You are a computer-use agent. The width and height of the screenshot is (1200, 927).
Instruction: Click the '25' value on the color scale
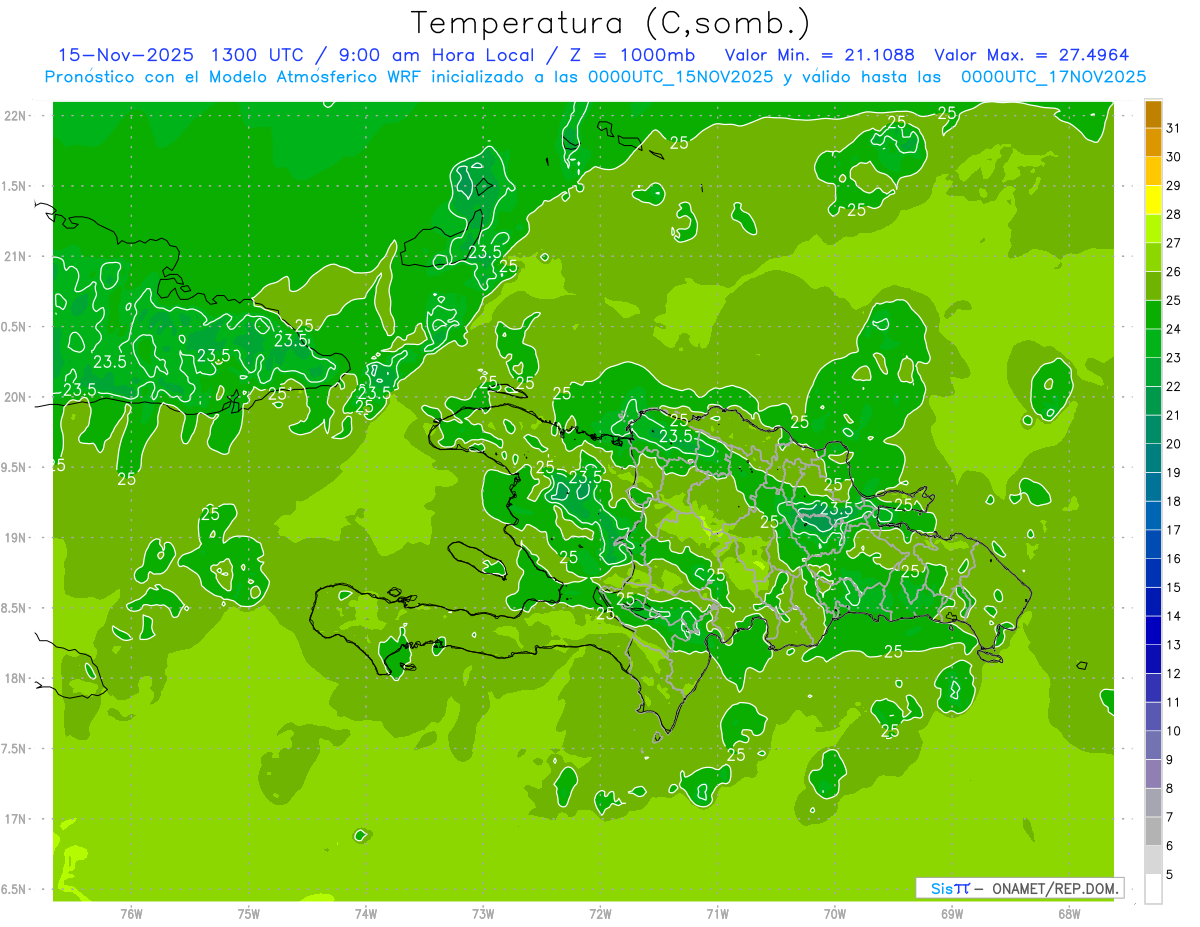[1173, 300]
